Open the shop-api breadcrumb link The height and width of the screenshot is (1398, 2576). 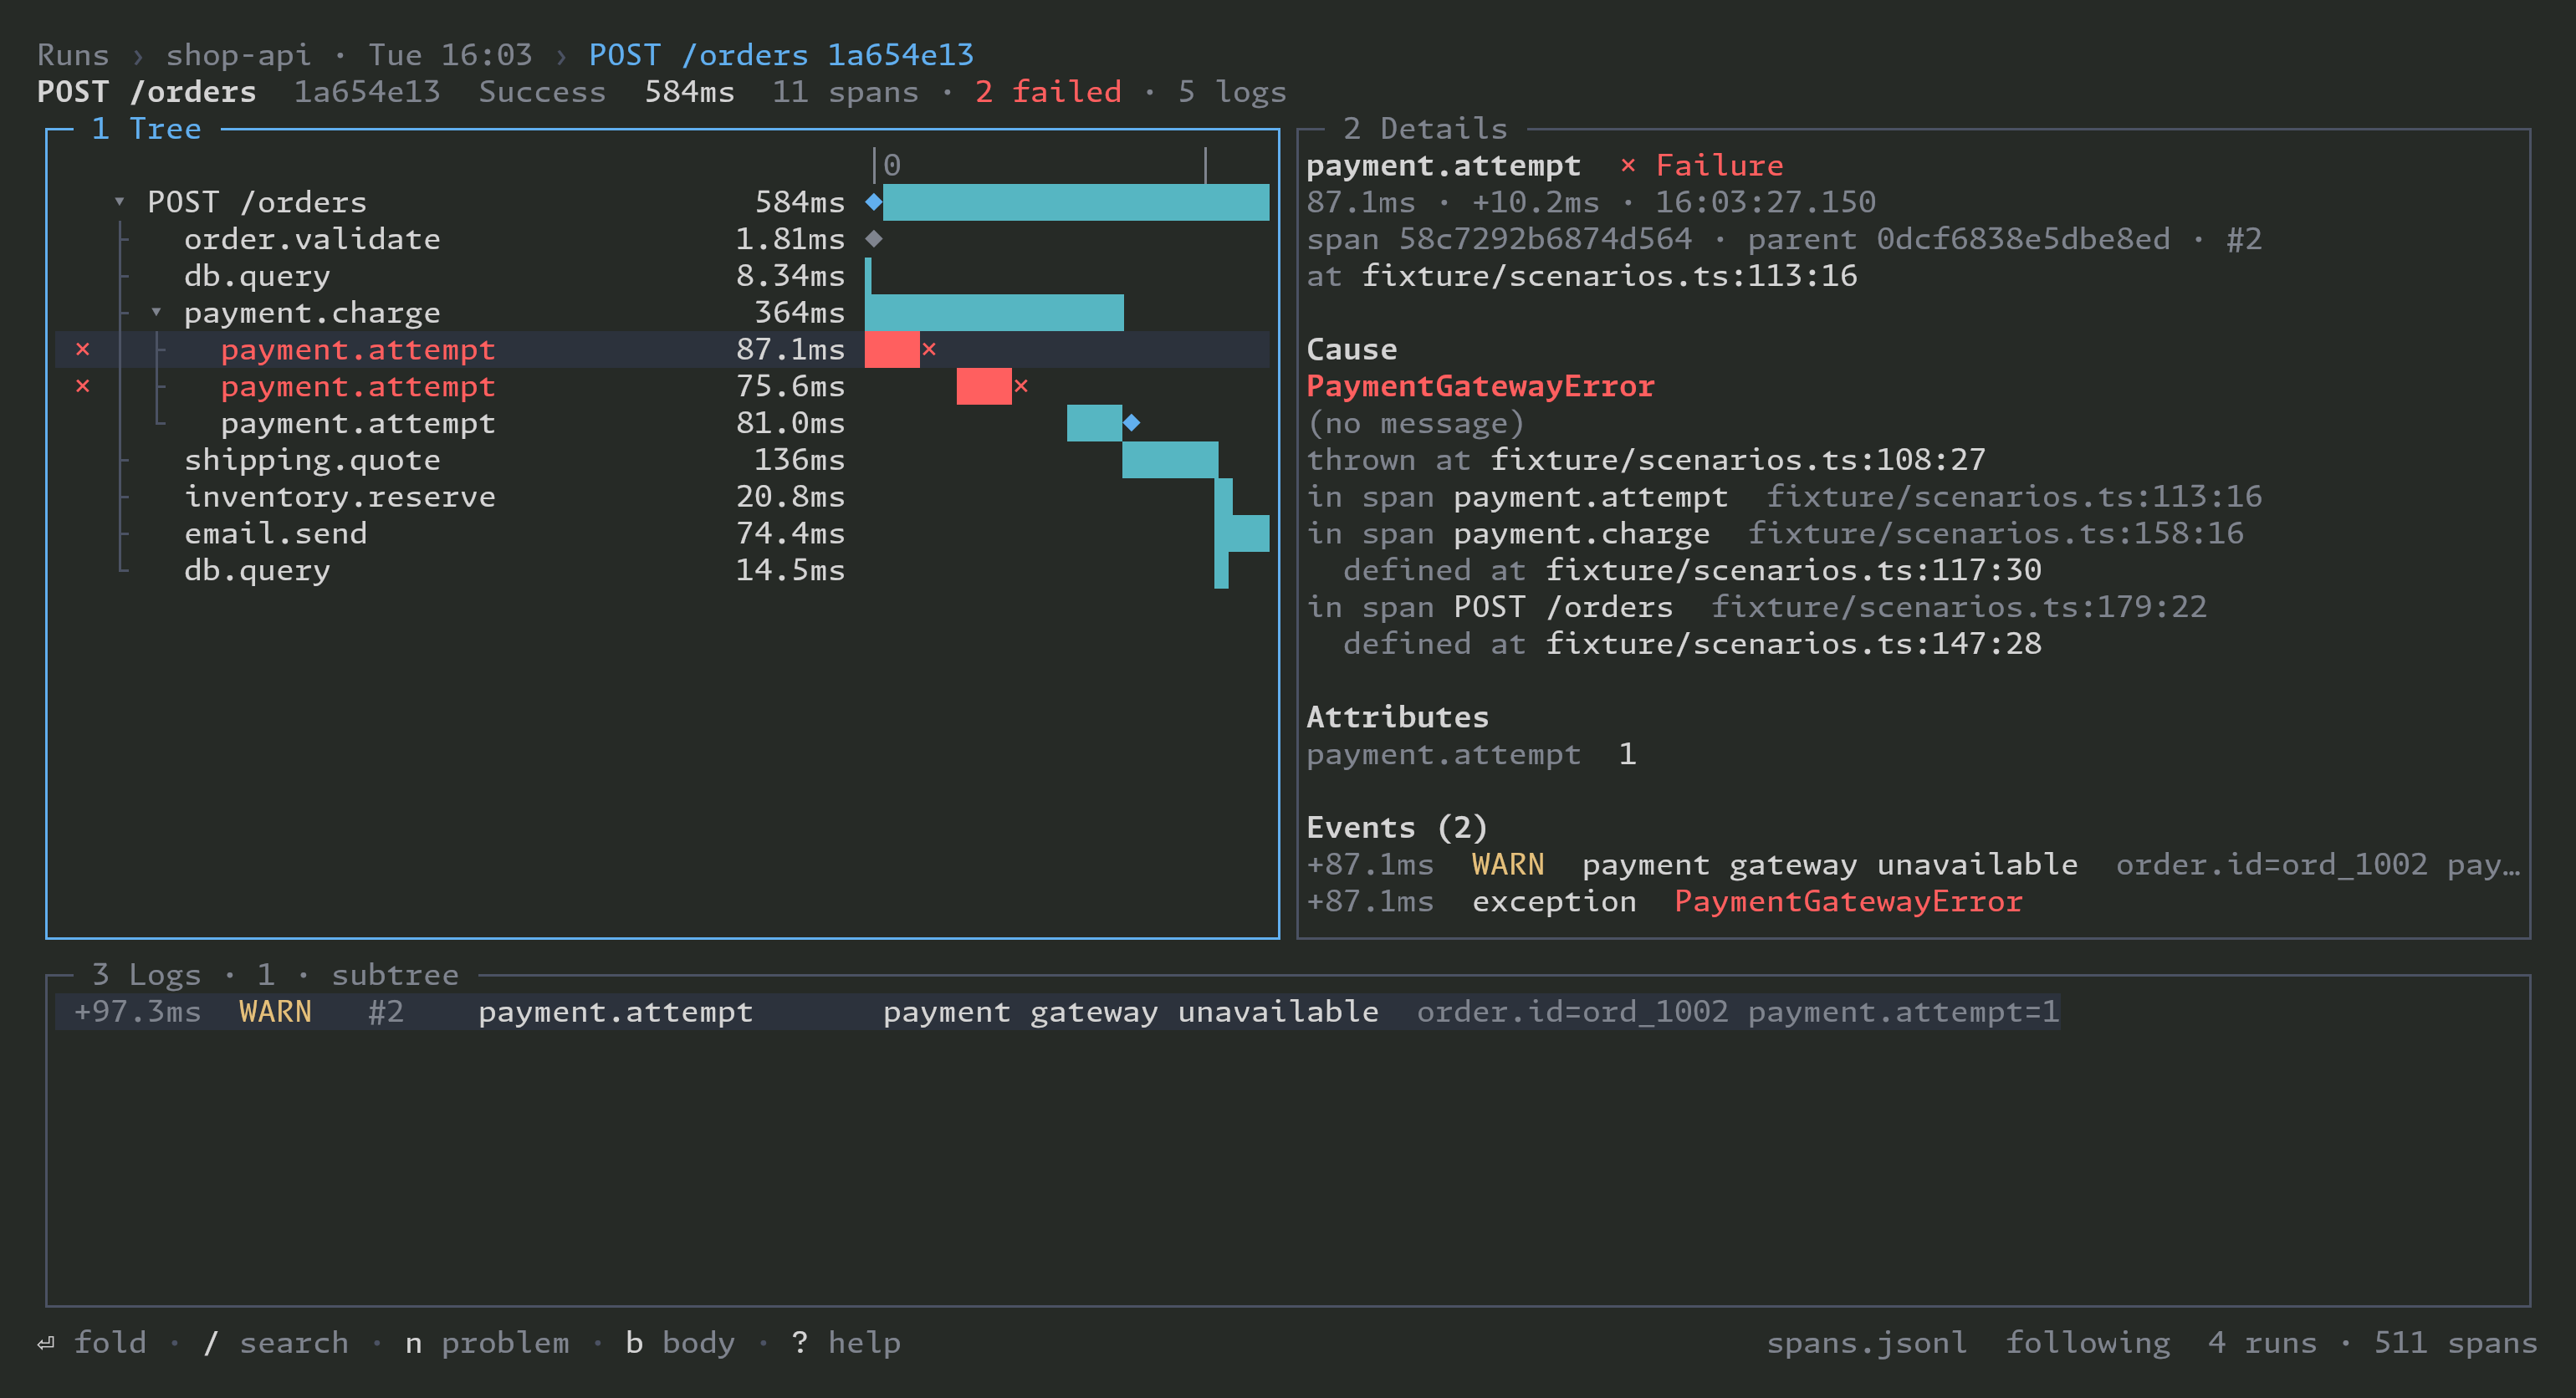(238, 55)
